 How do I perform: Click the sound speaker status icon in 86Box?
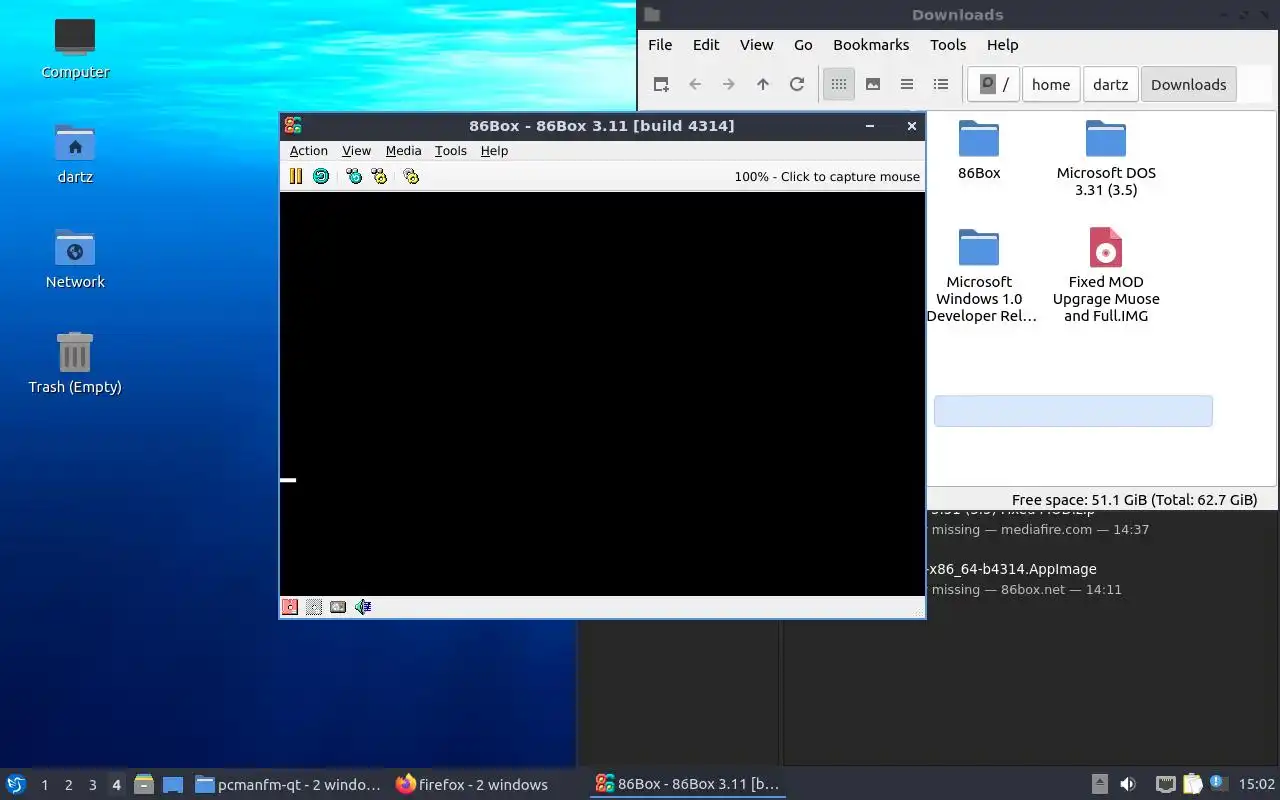(363, 606)
